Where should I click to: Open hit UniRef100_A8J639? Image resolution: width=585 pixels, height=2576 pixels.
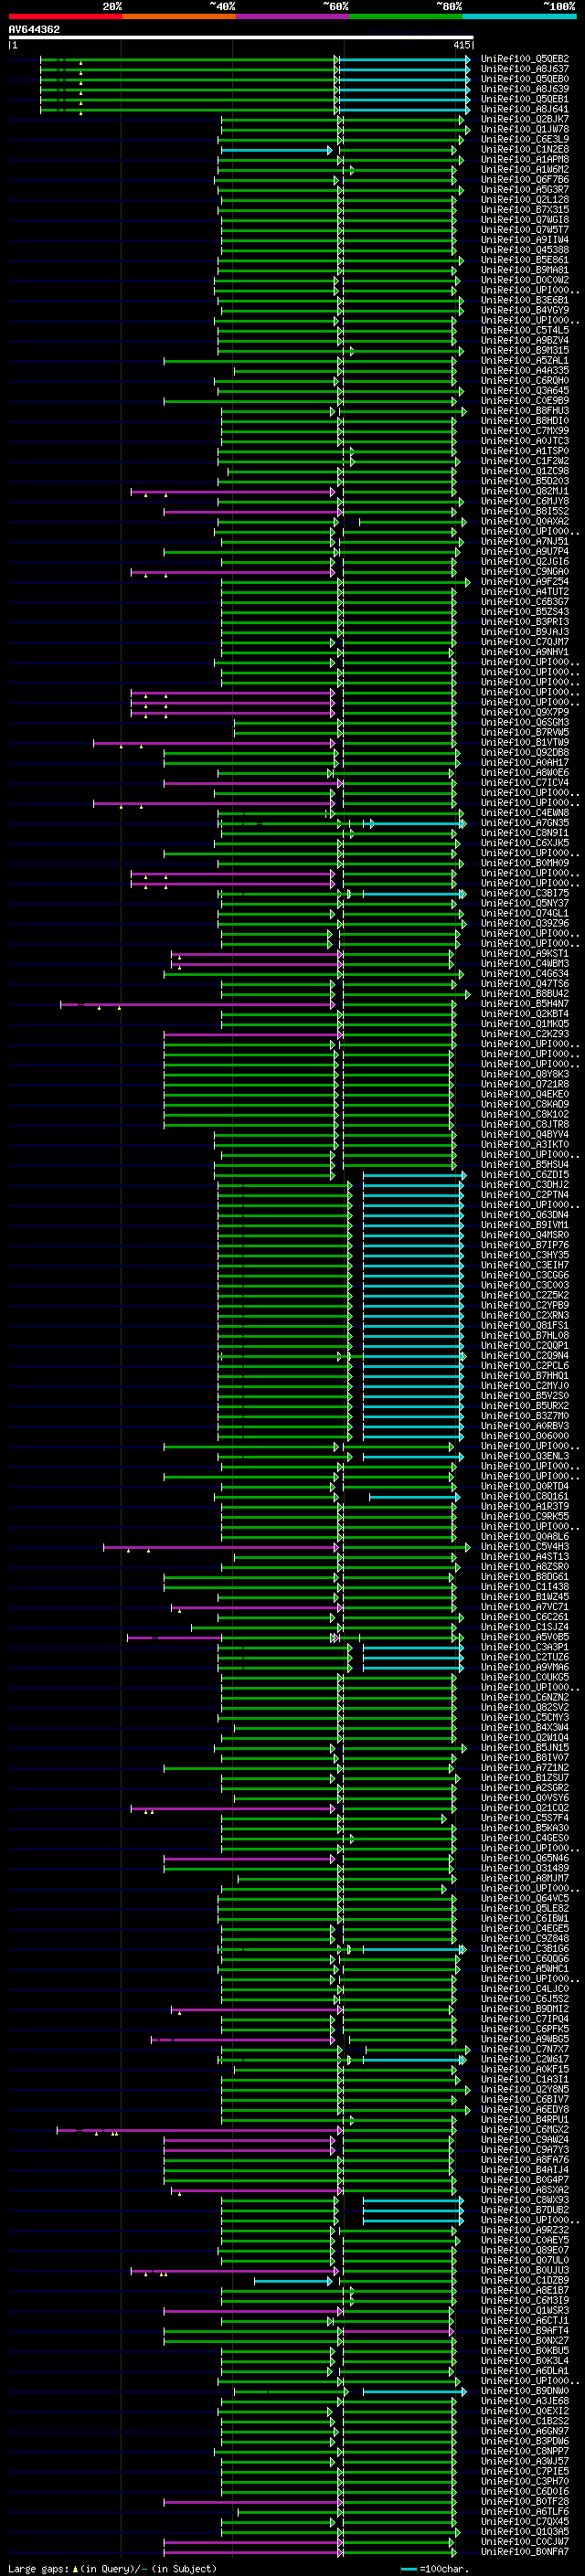[x=525, y=90]
